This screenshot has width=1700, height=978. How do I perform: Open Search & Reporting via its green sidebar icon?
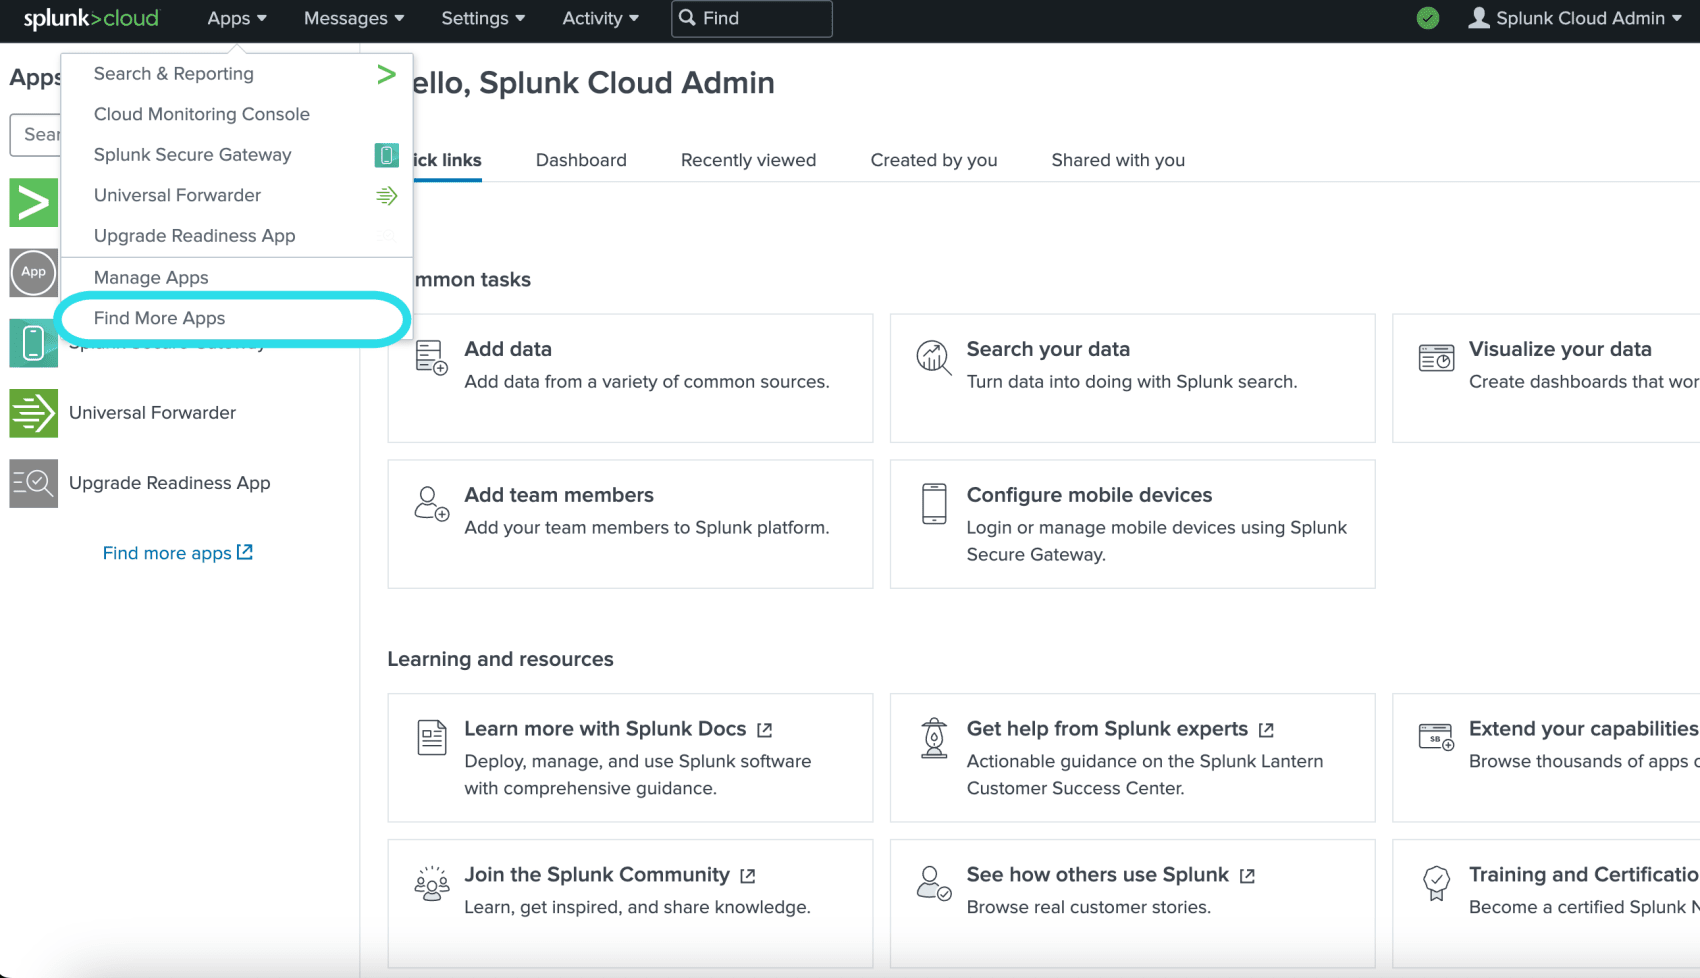[x=33, y=202]
